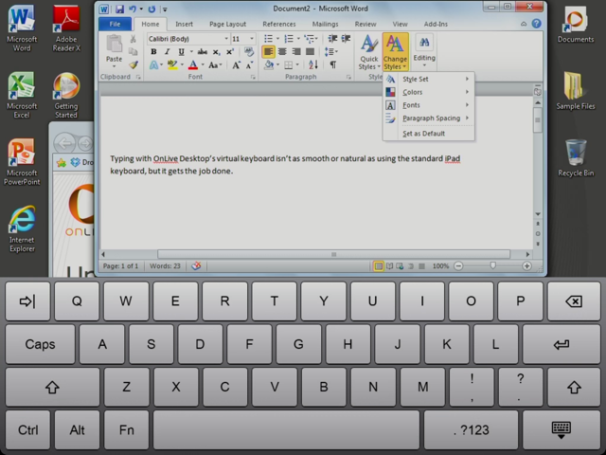This screenshot has height=455, width=606.
Task: Open the Calibri (Body) font name dropdown
Action: (226, 39)
